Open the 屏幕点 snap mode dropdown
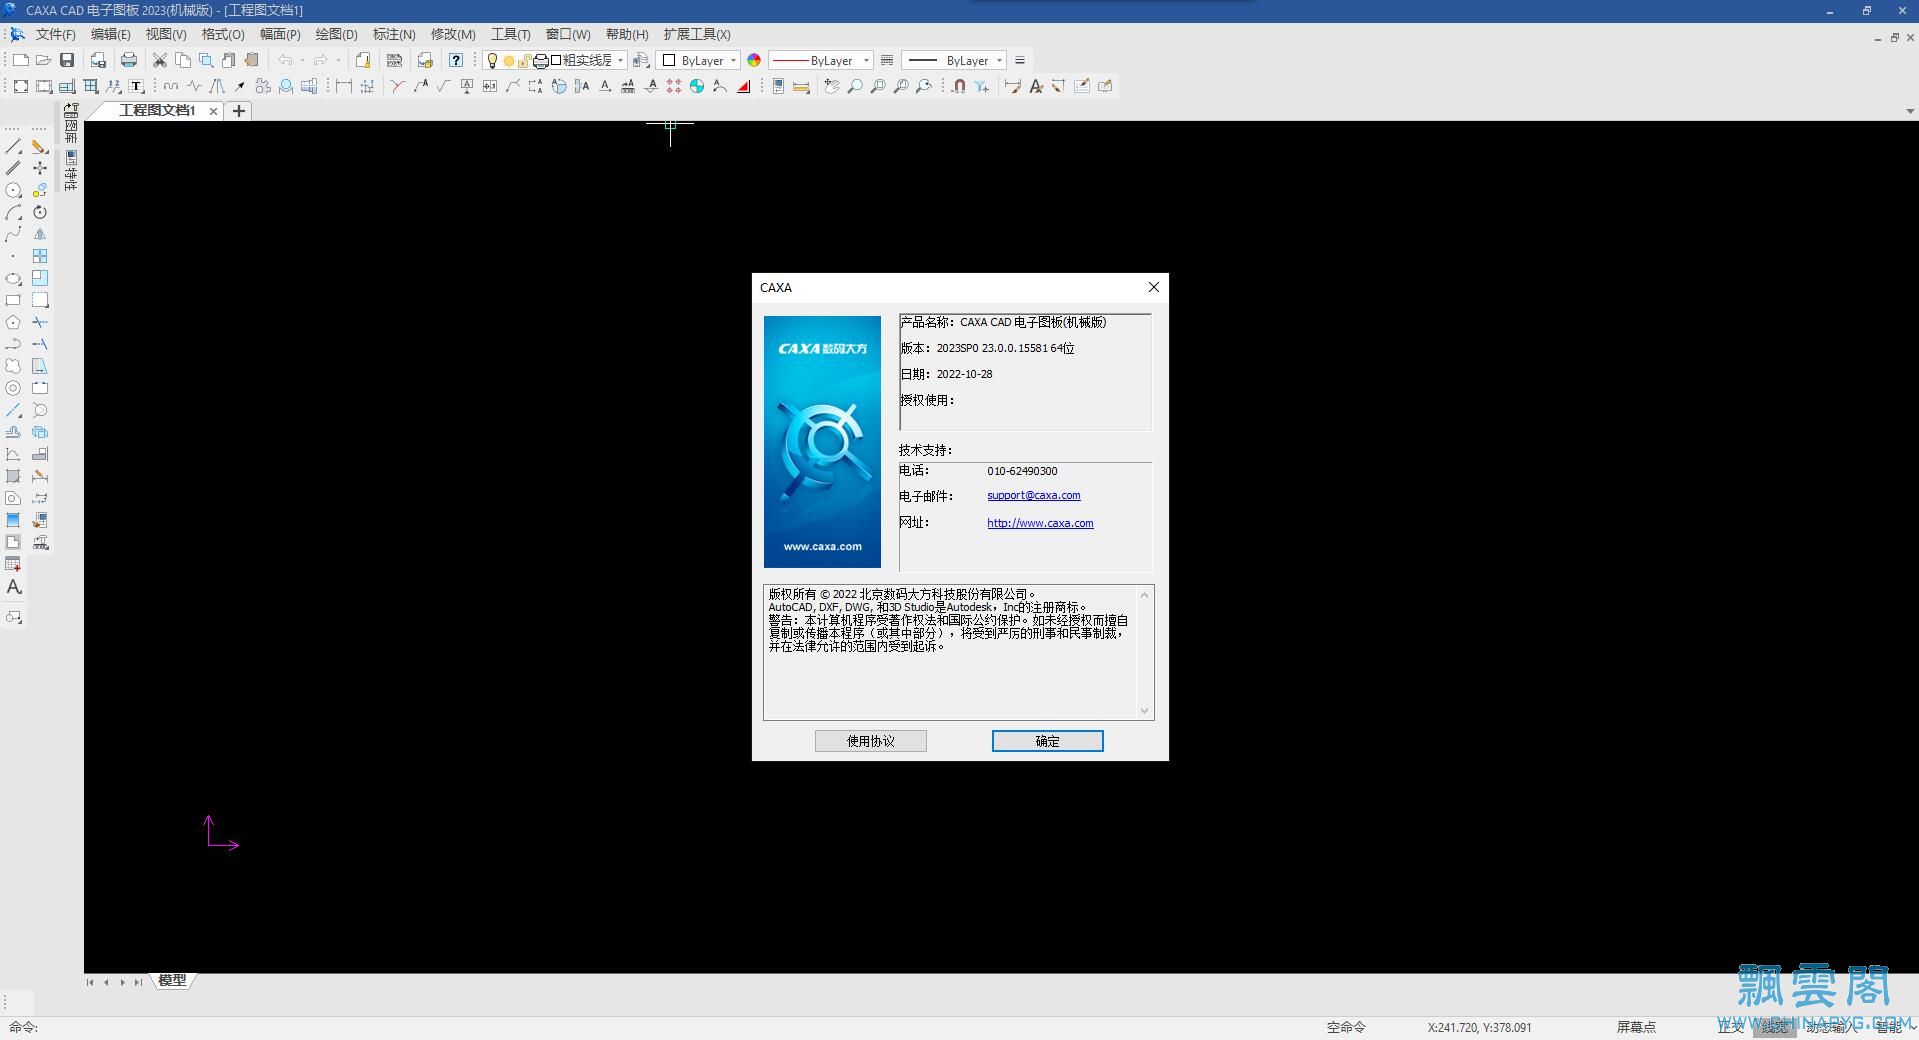Screen dimensions: 1919x1040 tap(1636, 1027)
